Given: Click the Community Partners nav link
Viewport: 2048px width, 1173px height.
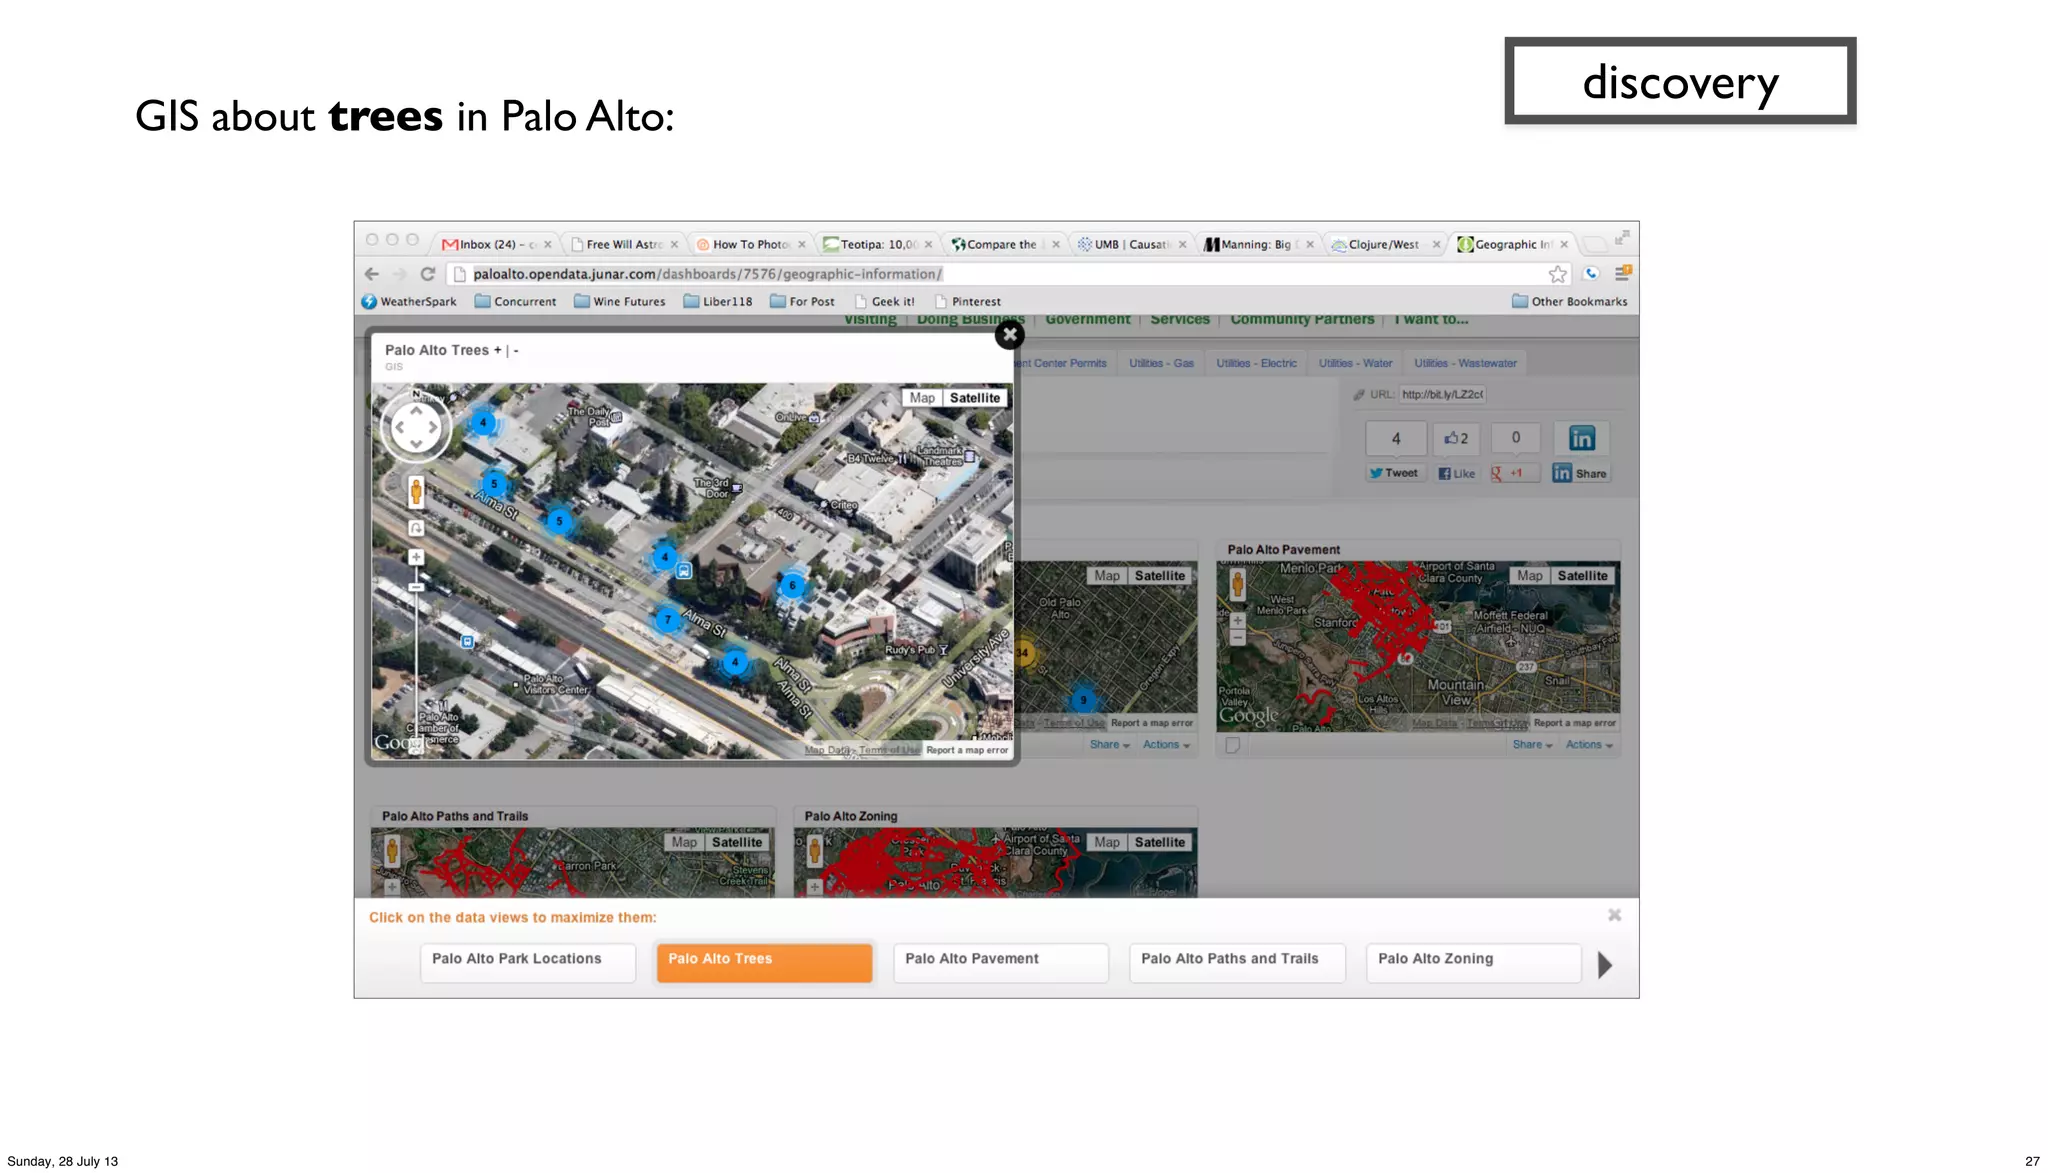Looking at the screenshot, I should 1302,319.
